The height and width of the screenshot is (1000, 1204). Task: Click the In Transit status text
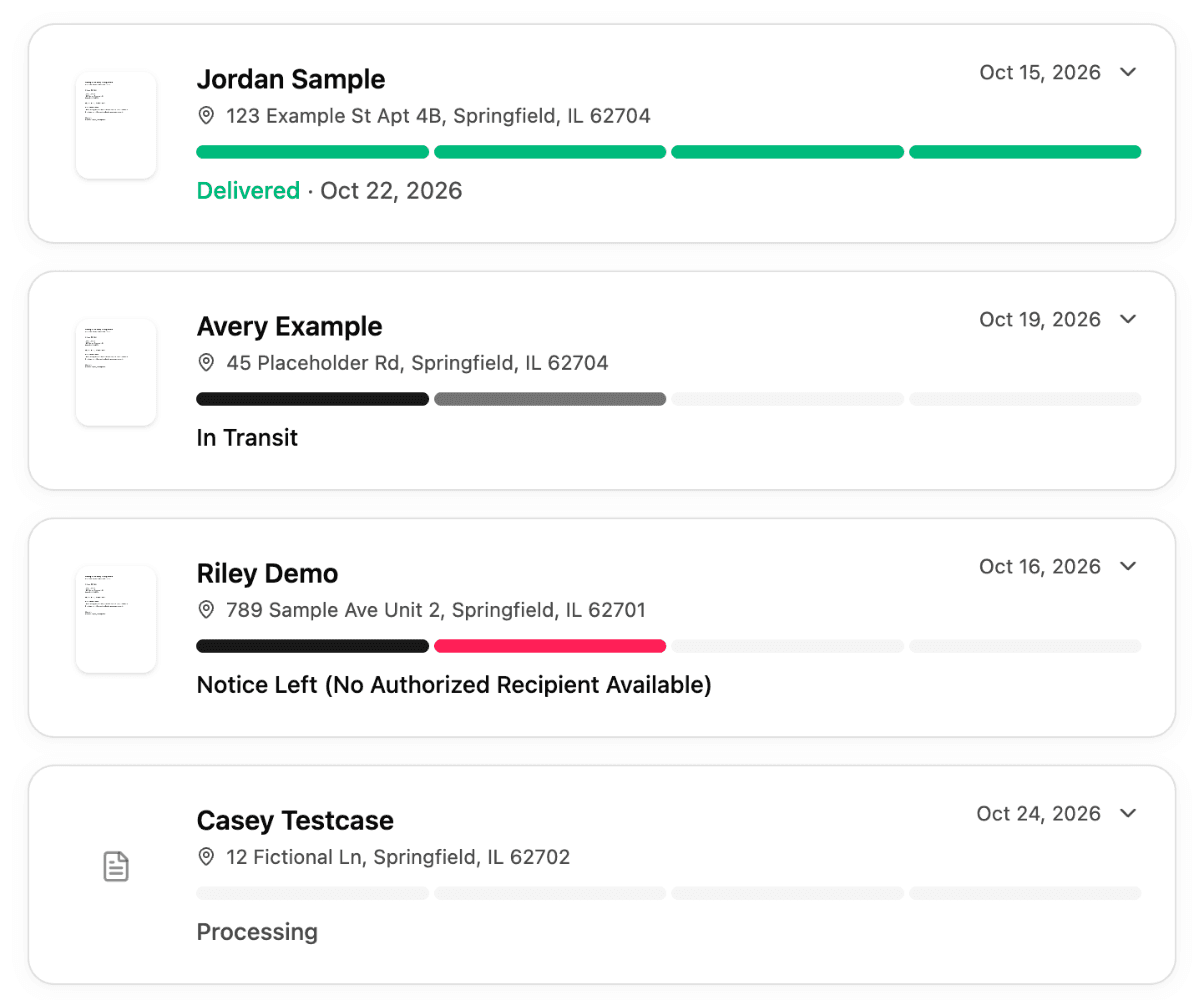(247, 437)
